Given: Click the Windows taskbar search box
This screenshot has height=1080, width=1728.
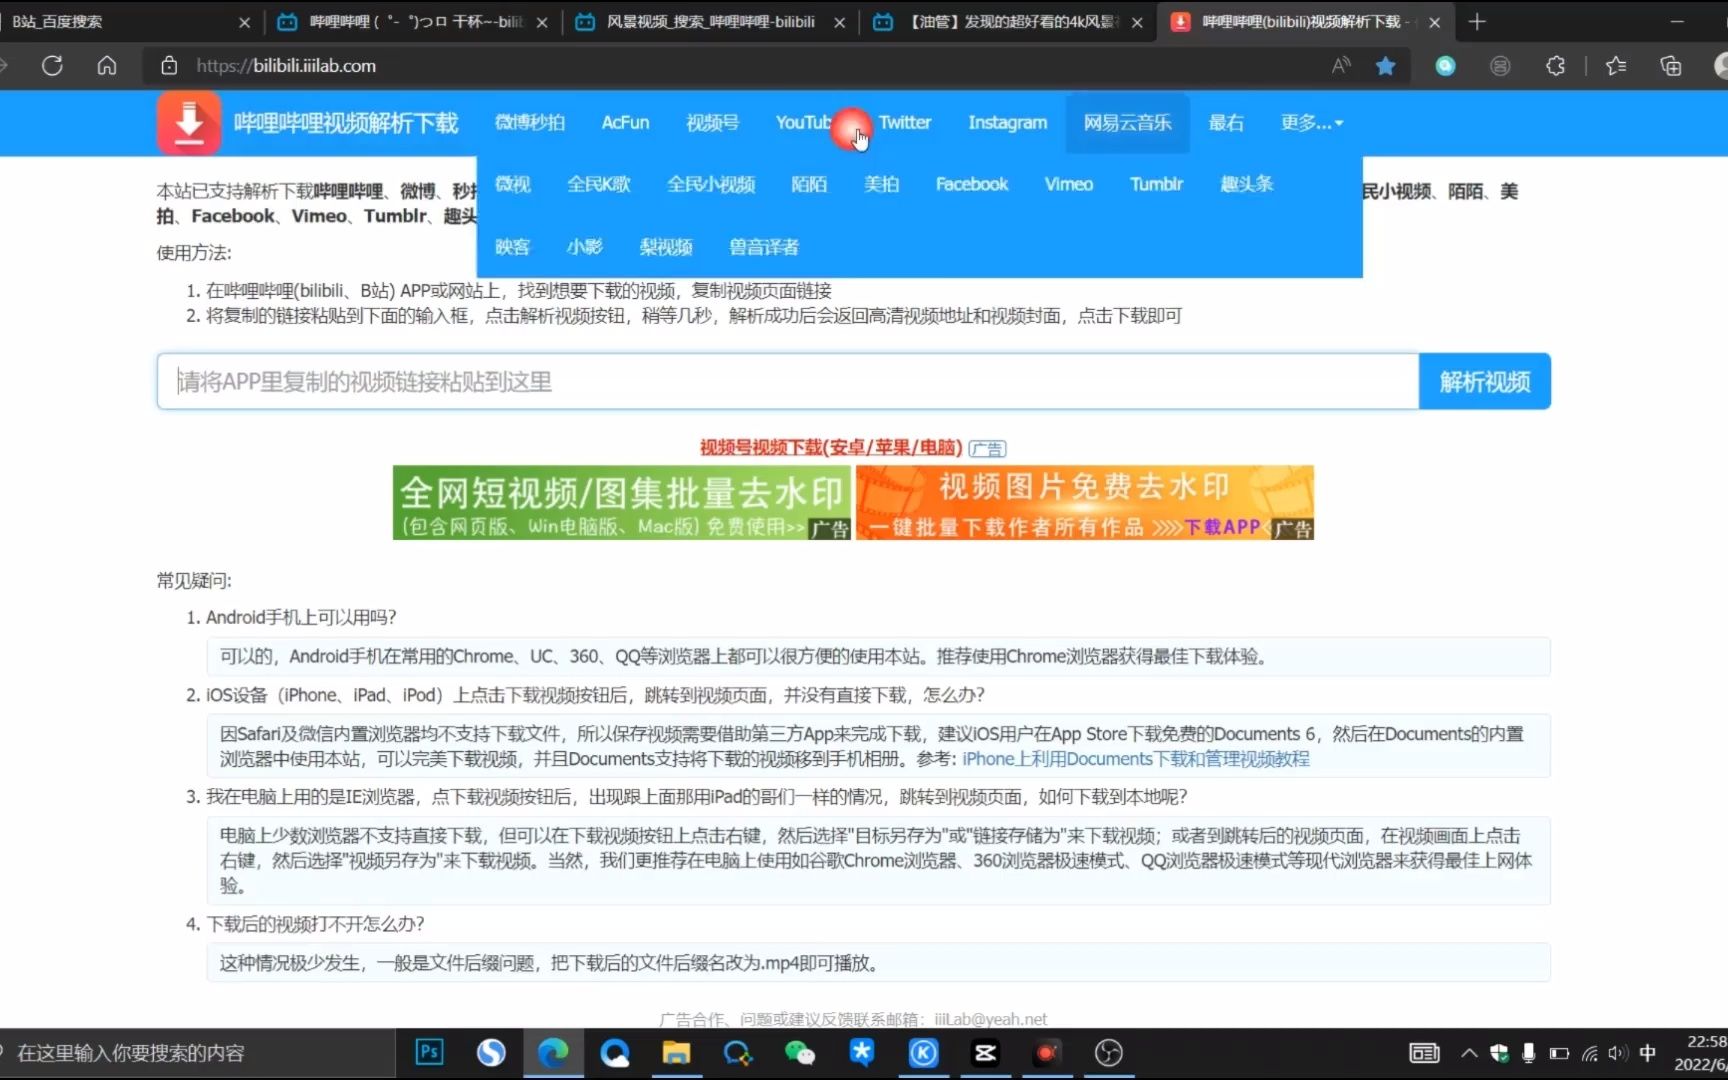Looking at the screenshot, I should (198, 1053).
